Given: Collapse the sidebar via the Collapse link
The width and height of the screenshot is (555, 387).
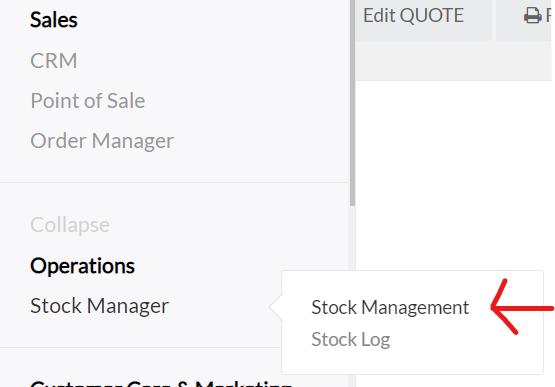Looking at the screenshot, I should (70, 225).
